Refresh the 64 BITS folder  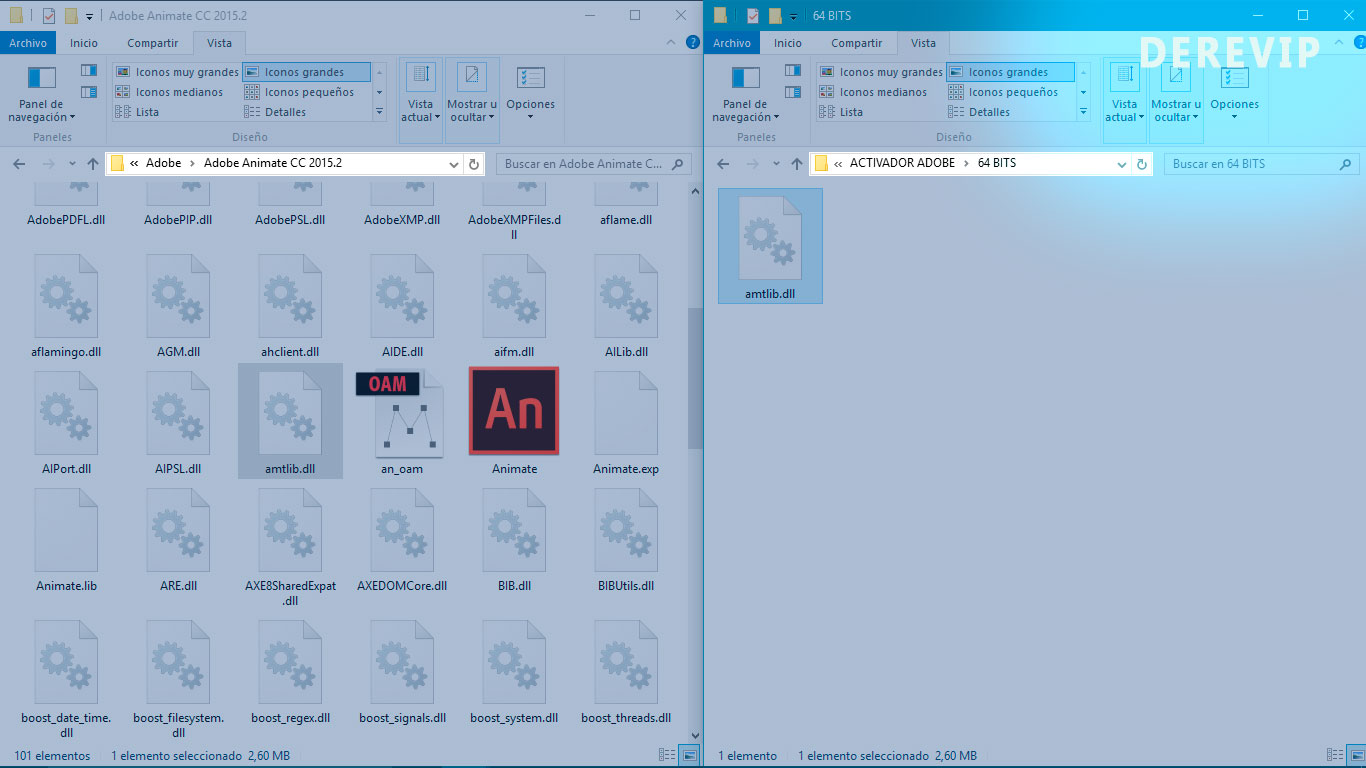click(1142, 164)
